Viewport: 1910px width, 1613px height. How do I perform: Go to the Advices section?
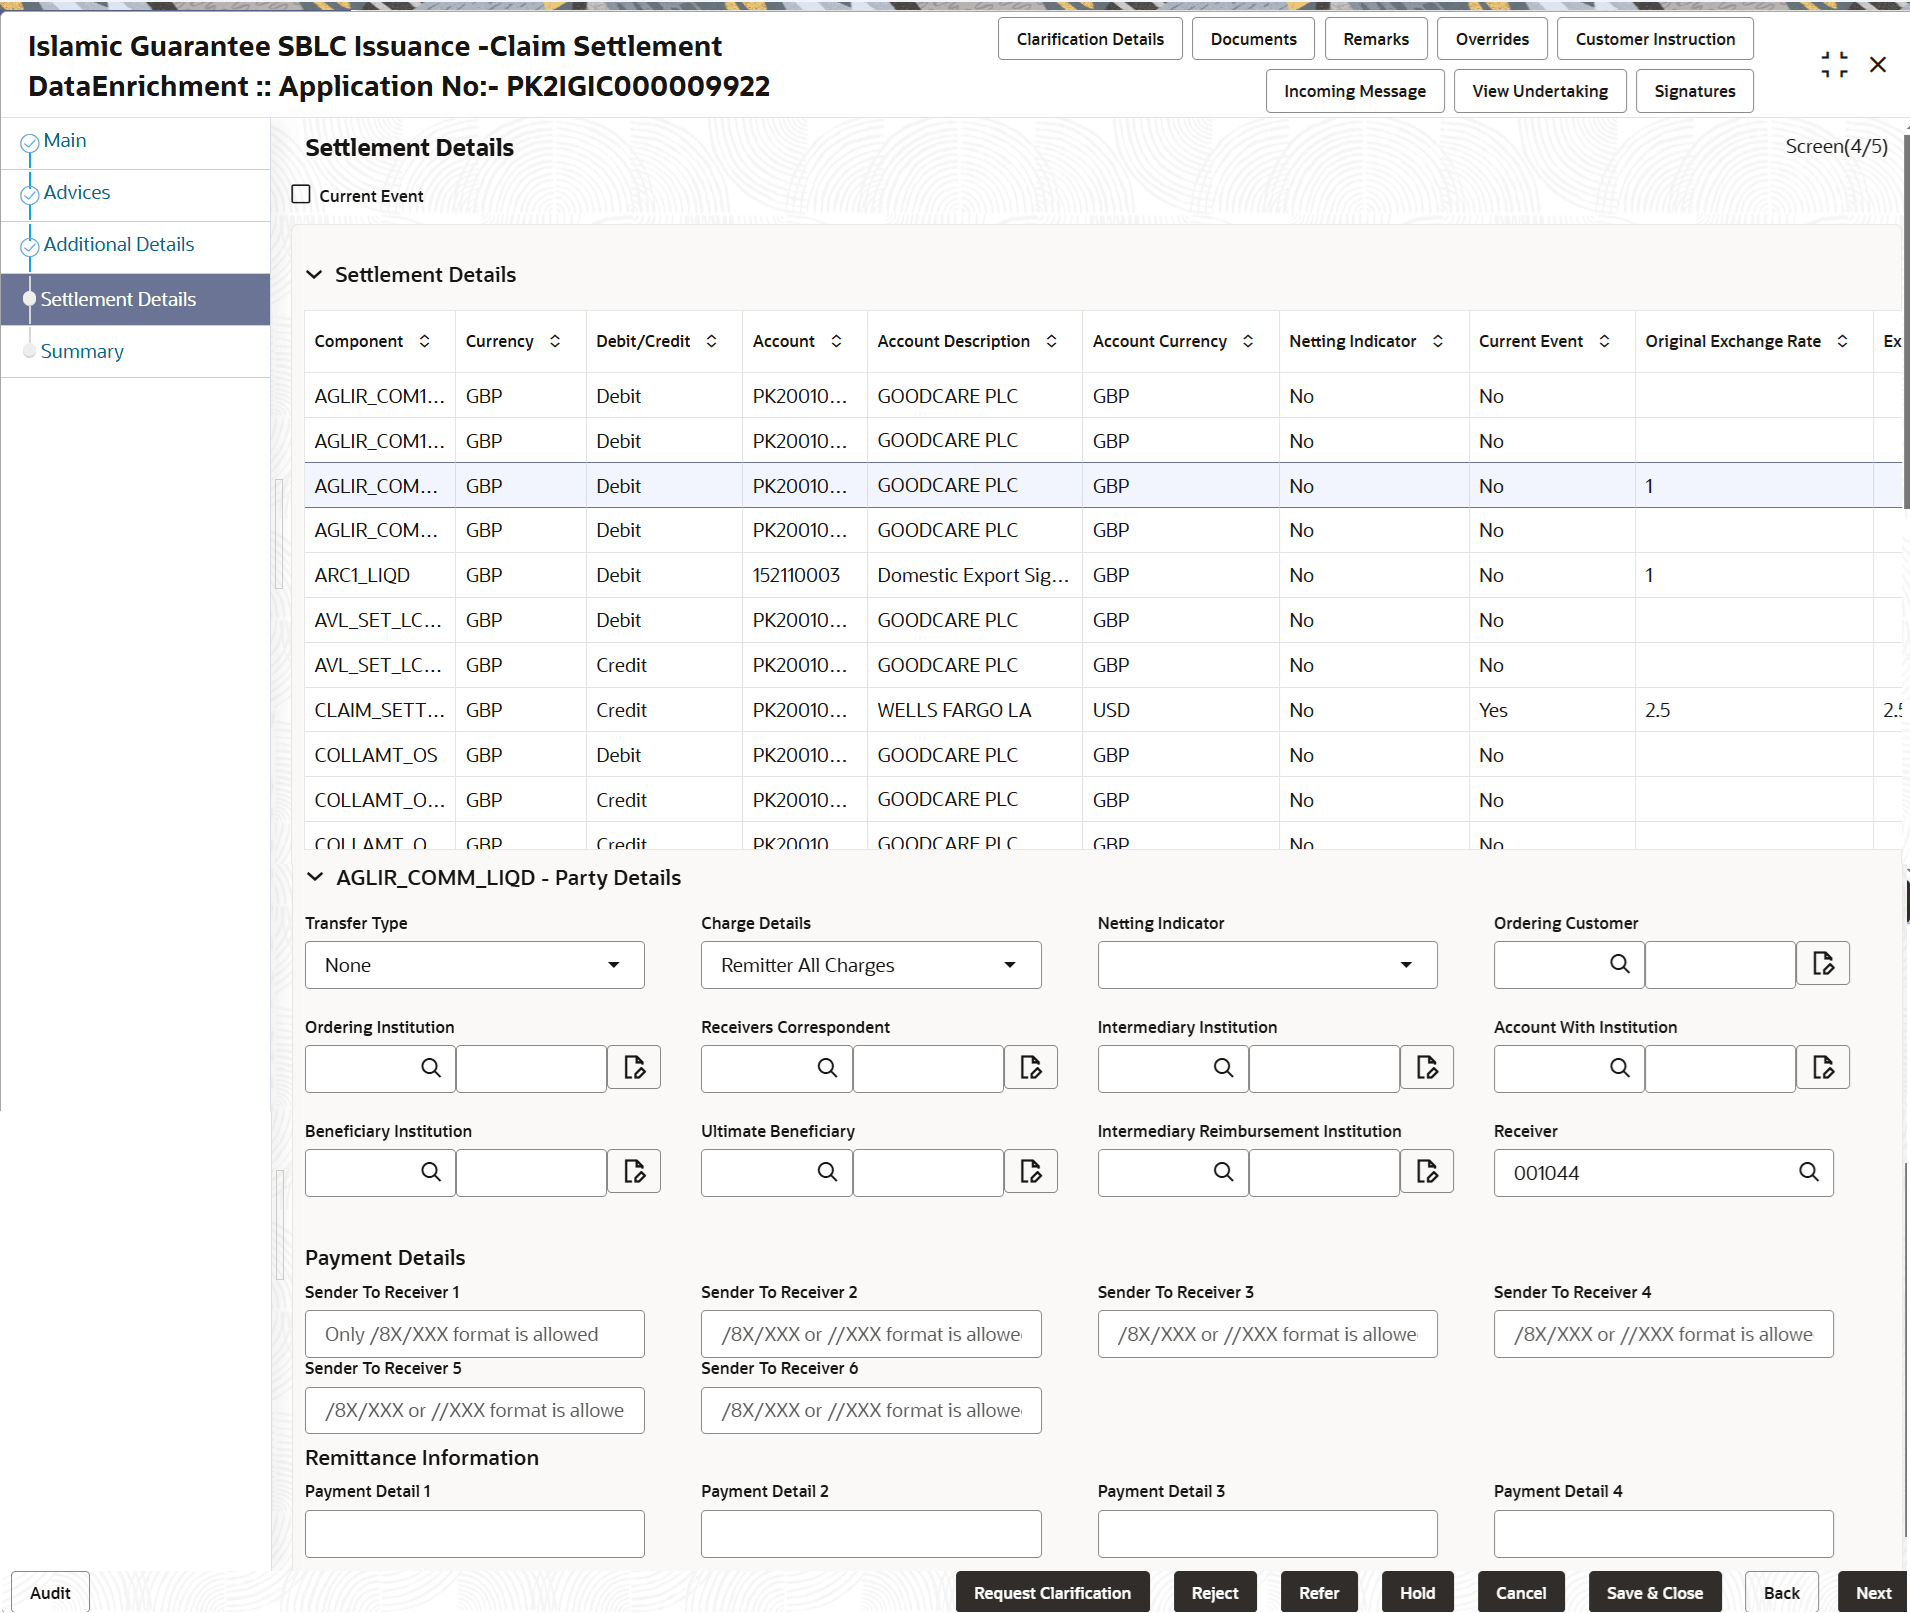(x=76, y=192)
